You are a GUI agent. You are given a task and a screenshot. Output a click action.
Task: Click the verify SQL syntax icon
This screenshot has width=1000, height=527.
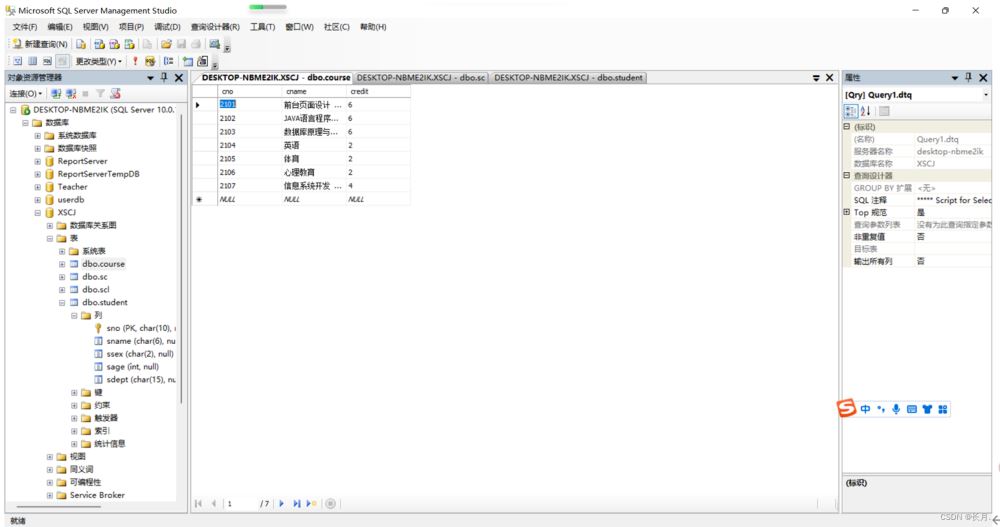click(x=150, y=61)
